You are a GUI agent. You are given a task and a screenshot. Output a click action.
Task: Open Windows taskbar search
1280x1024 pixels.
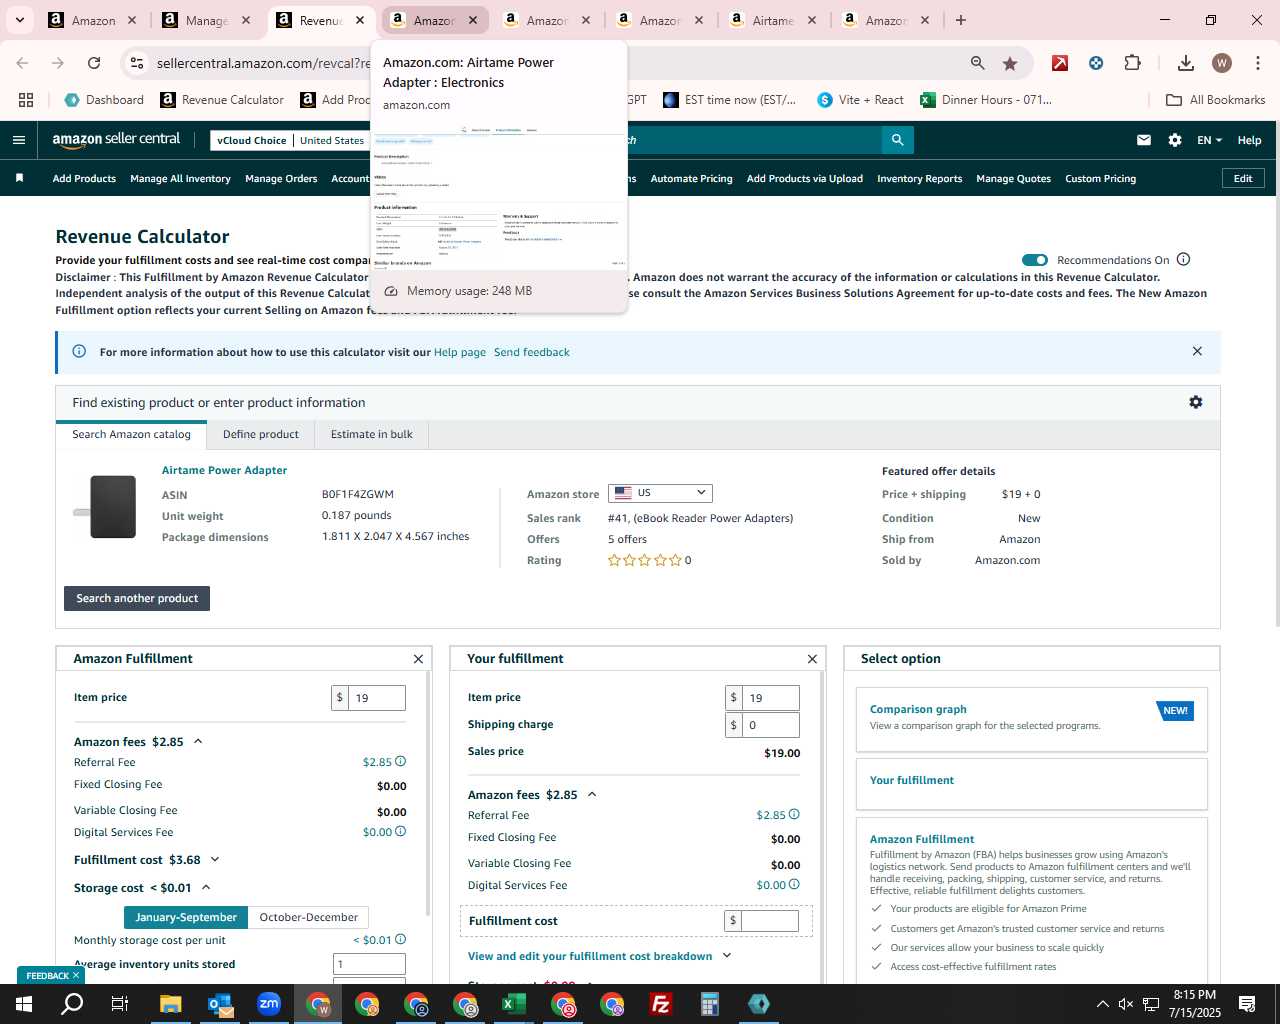tap(72, 1004)
